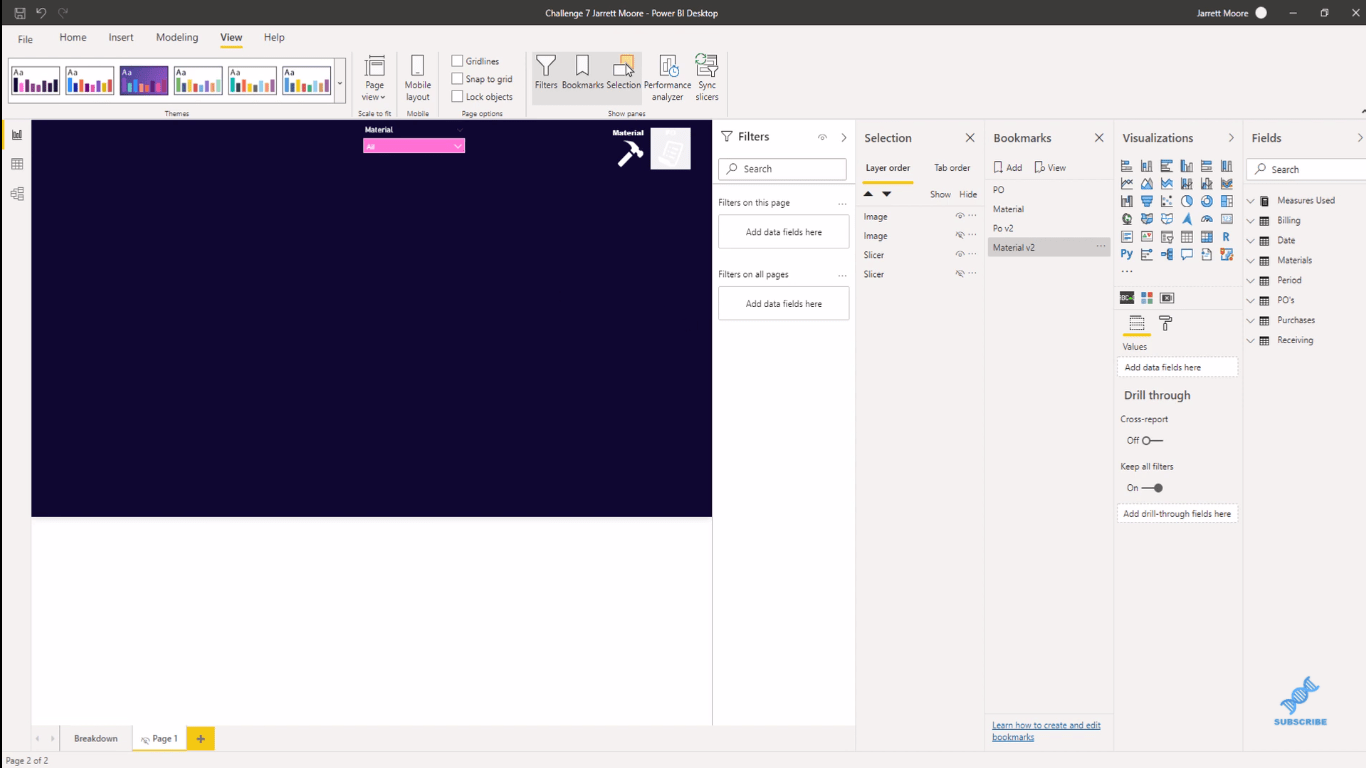Switch to the Breakdown page tab
The image size is (1366, 768).
pos(96,739)
